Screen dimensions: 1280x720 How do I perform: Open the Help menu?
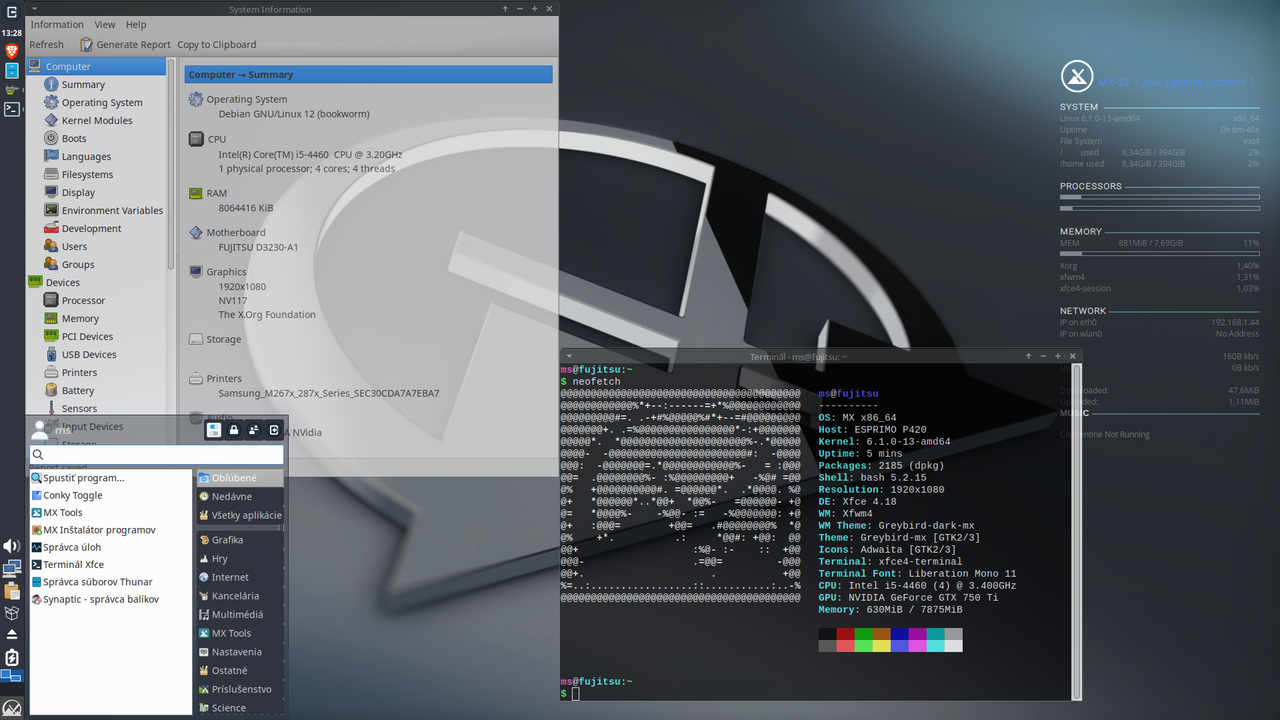(136, 25)
